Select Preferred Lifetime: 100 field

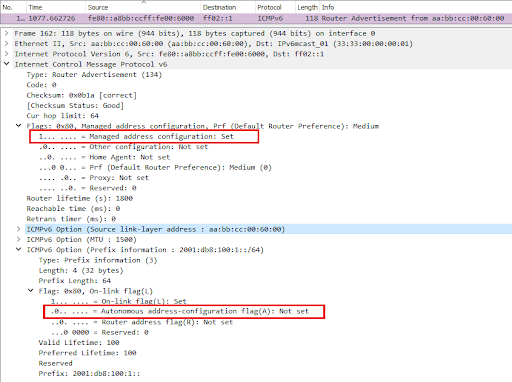tap(88, 353)
